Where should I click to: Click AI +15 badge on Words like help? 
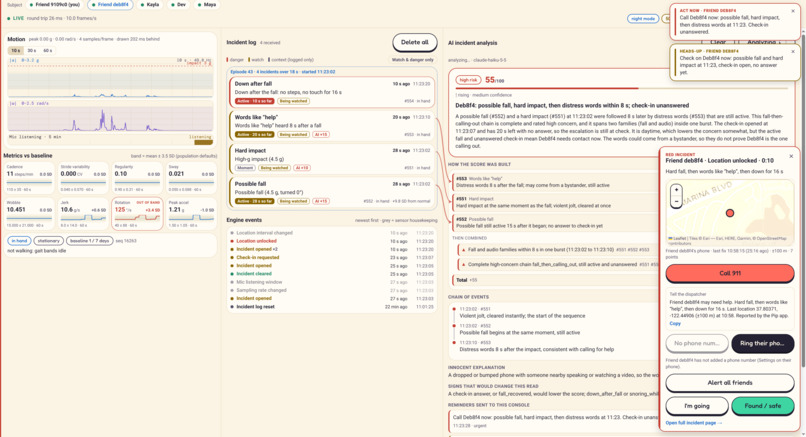(x=321, y=135)
